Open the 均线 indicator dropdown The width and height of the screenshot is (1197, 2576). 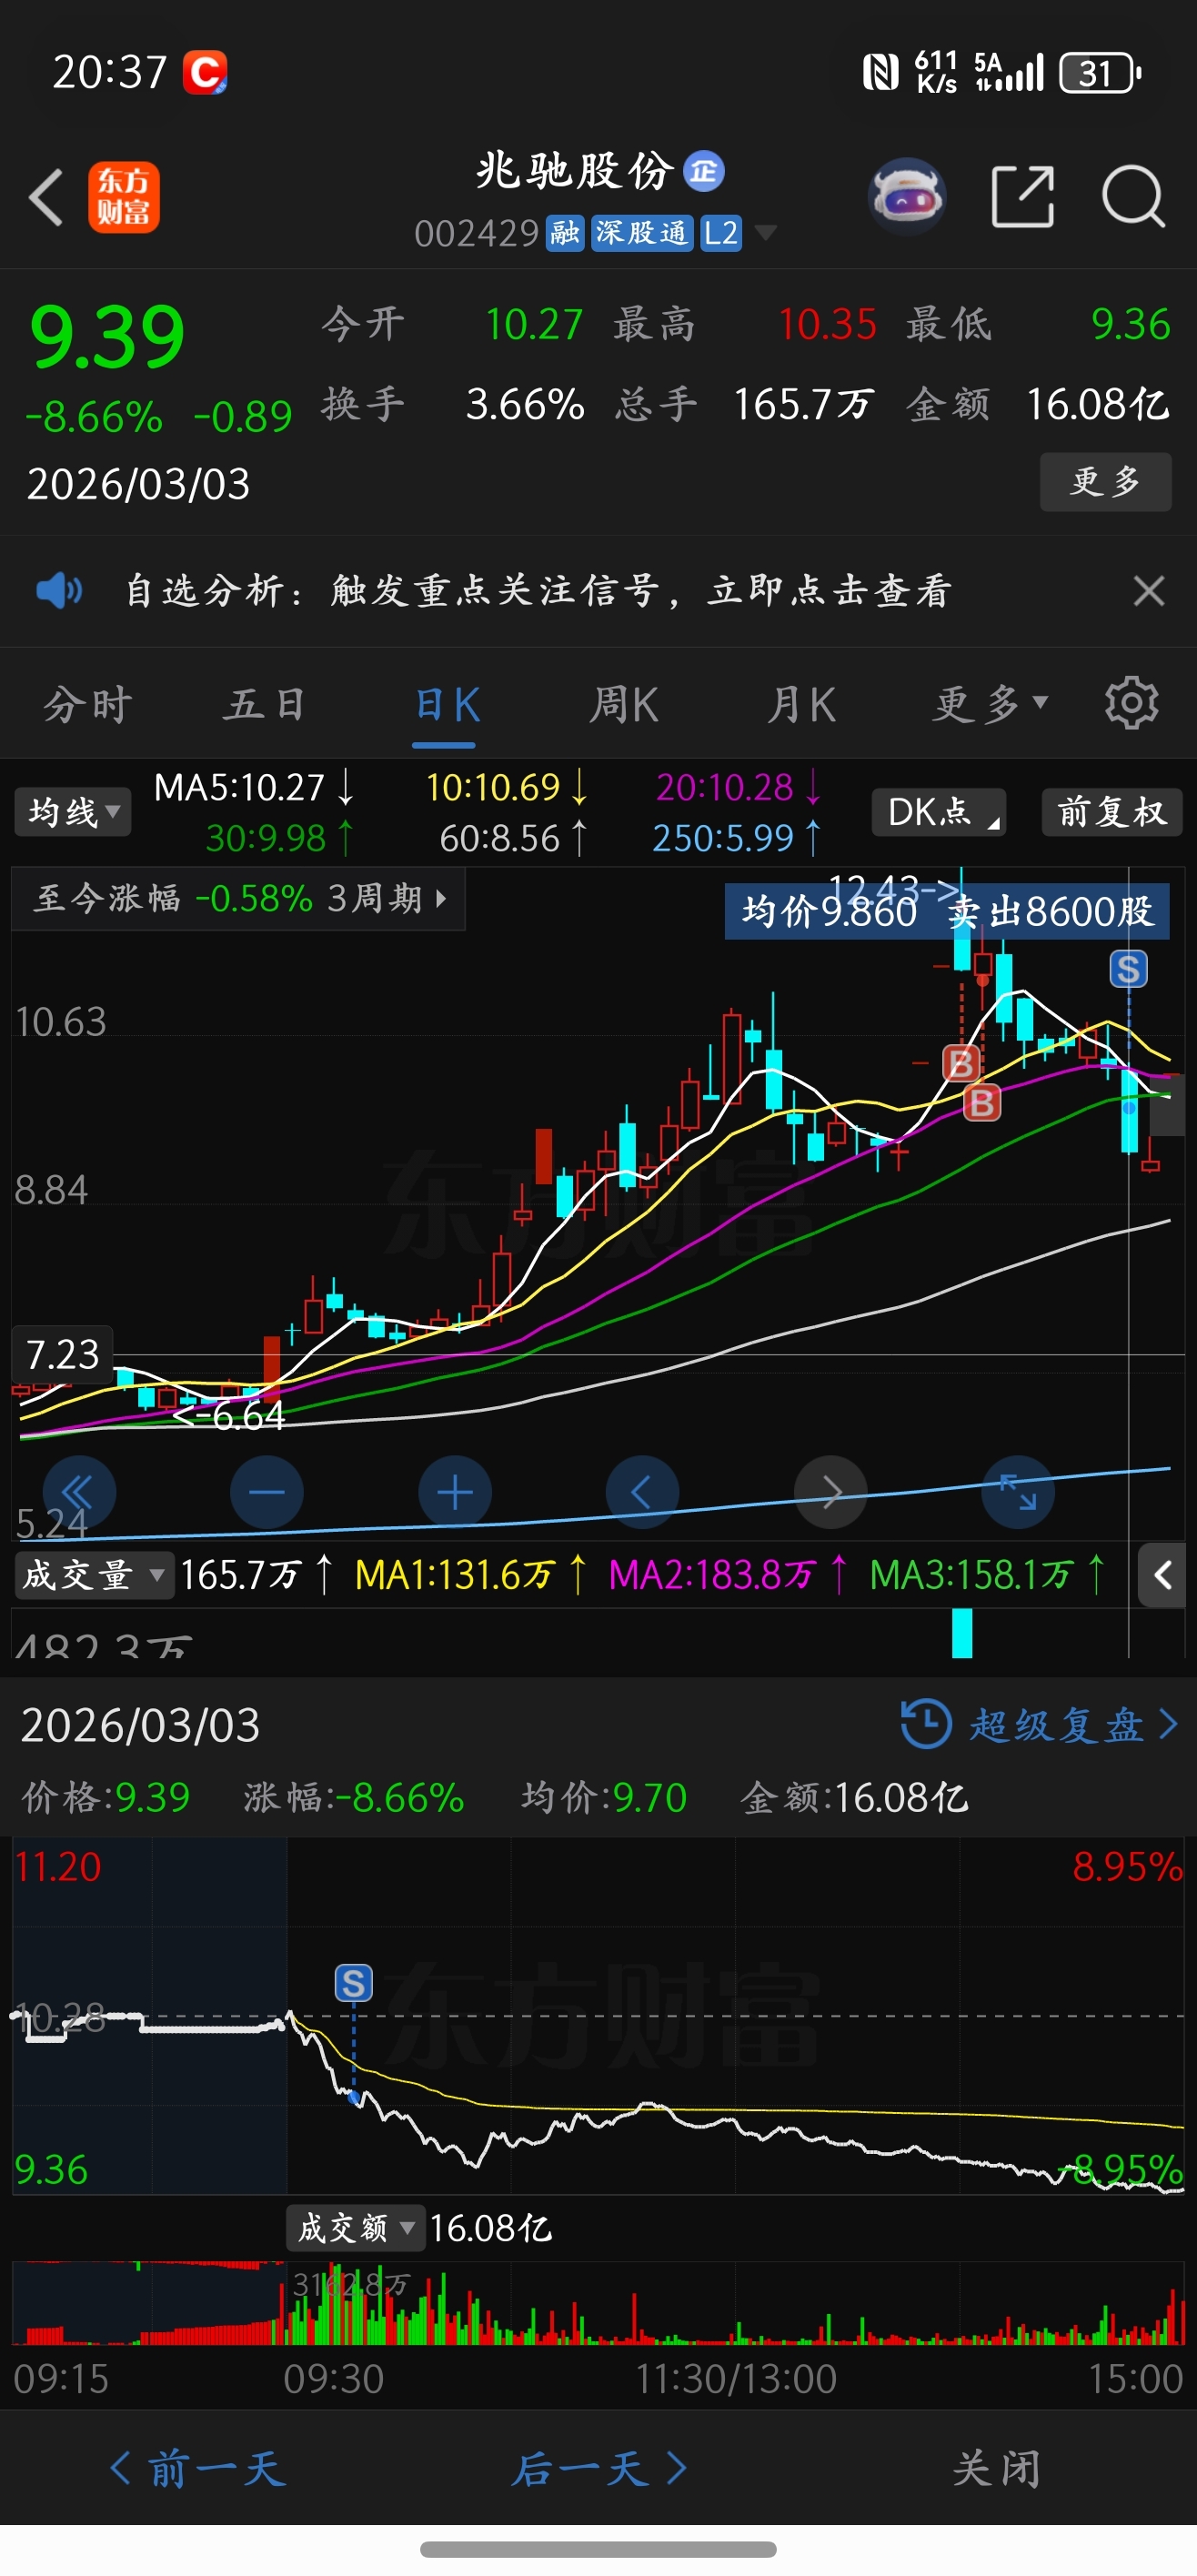pyautogui.click(x=72, y=811)
